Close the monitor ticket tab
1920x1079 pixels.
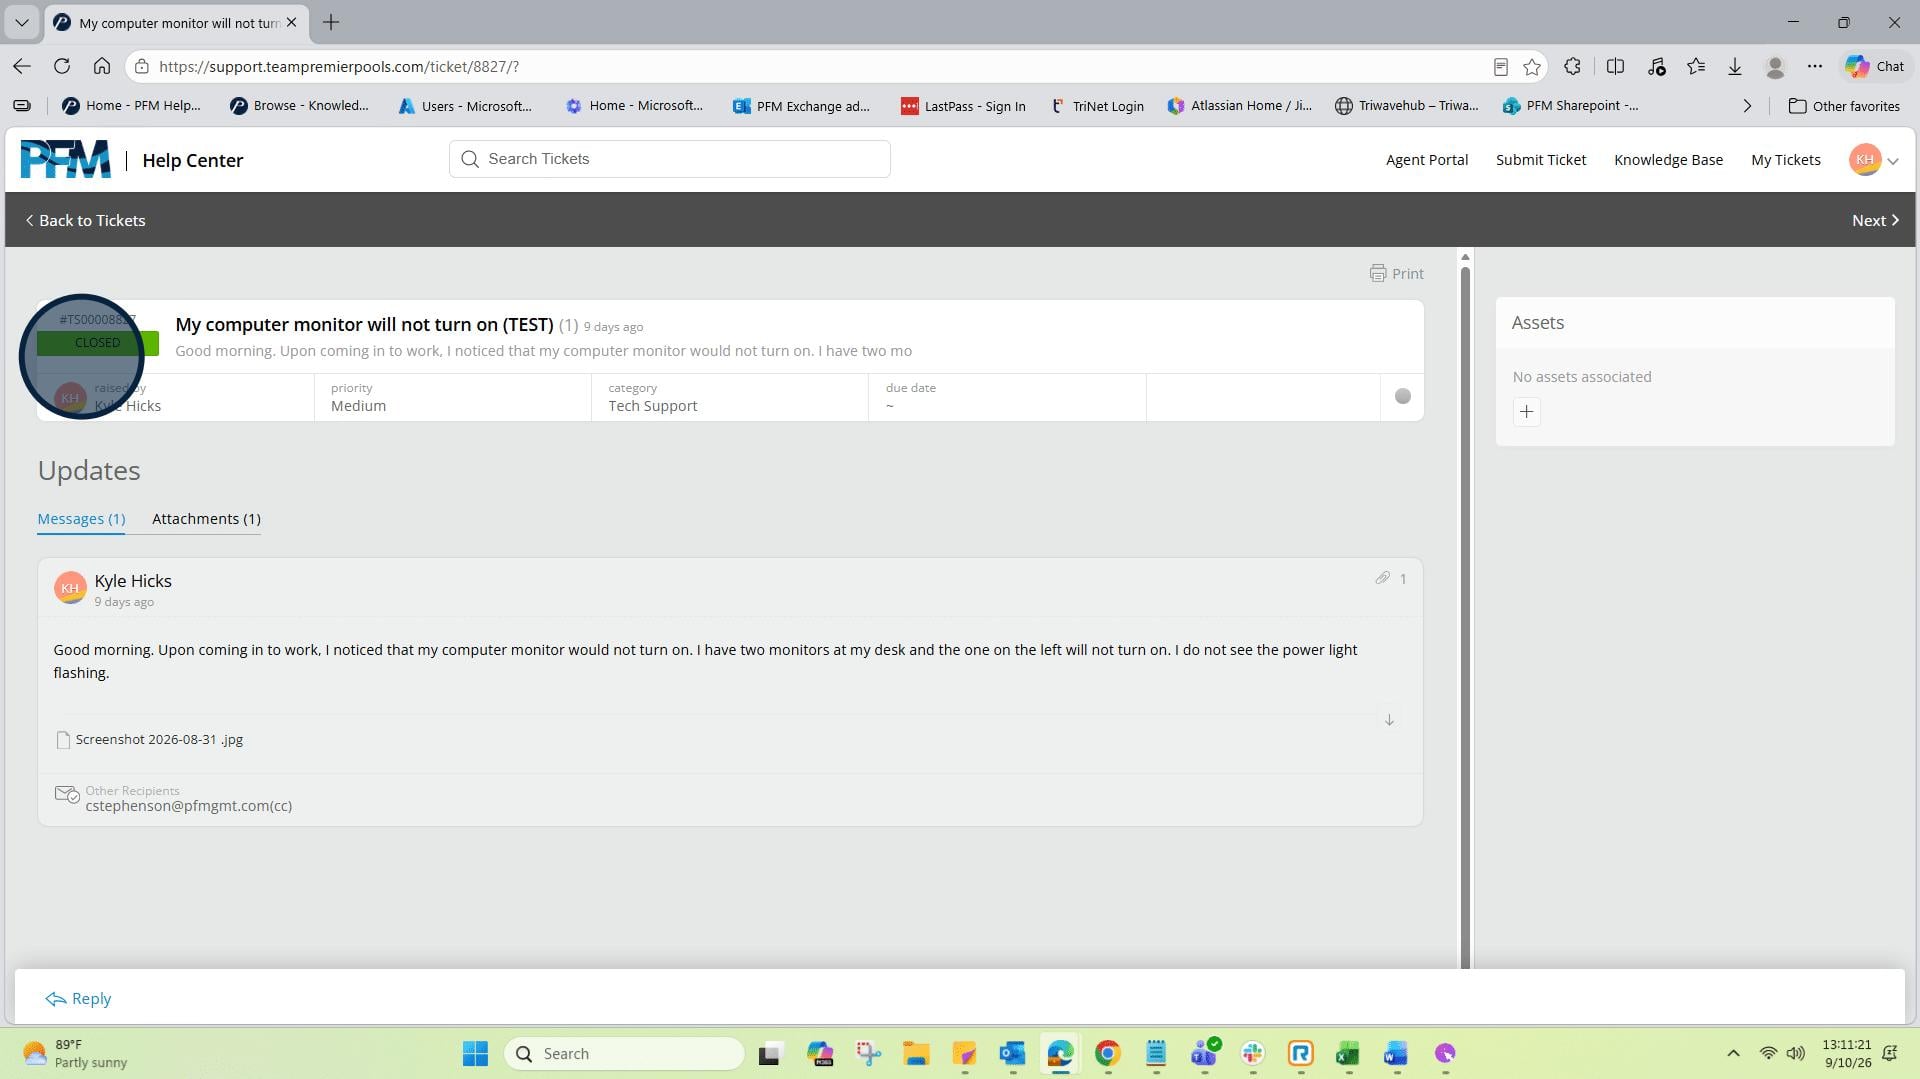[291, 22]
